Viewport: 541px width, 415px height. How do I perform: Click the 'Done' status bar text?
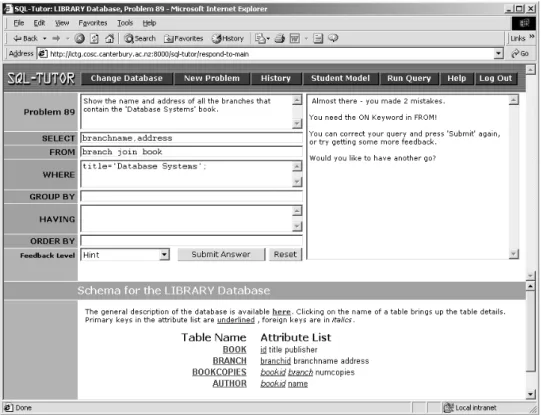[x=23, y=408]
